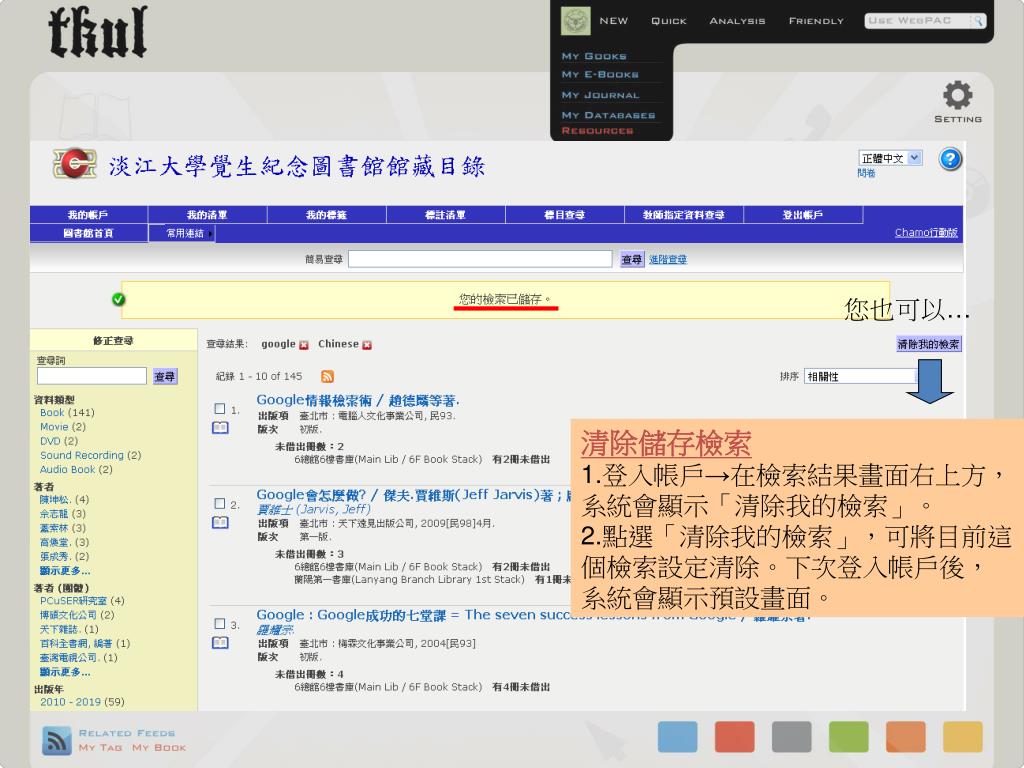Open the orange RSS feed icon beside record count
This screenshot has width=1024, height=768.
tap(327, 376)
